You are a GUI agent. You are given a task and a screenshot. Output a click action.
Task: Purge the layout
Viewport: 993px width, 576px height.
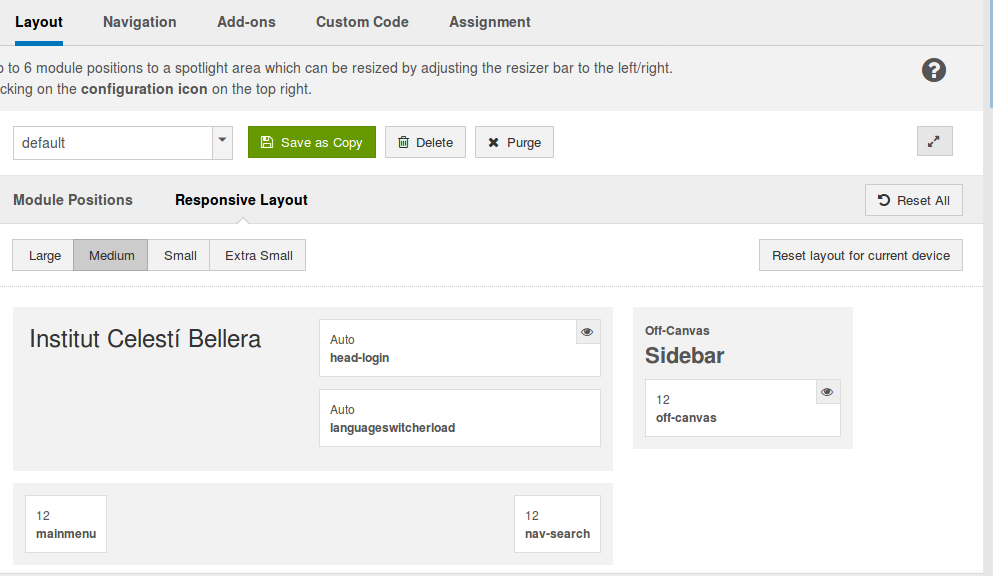pyautogui.click(x=514, y=142)
